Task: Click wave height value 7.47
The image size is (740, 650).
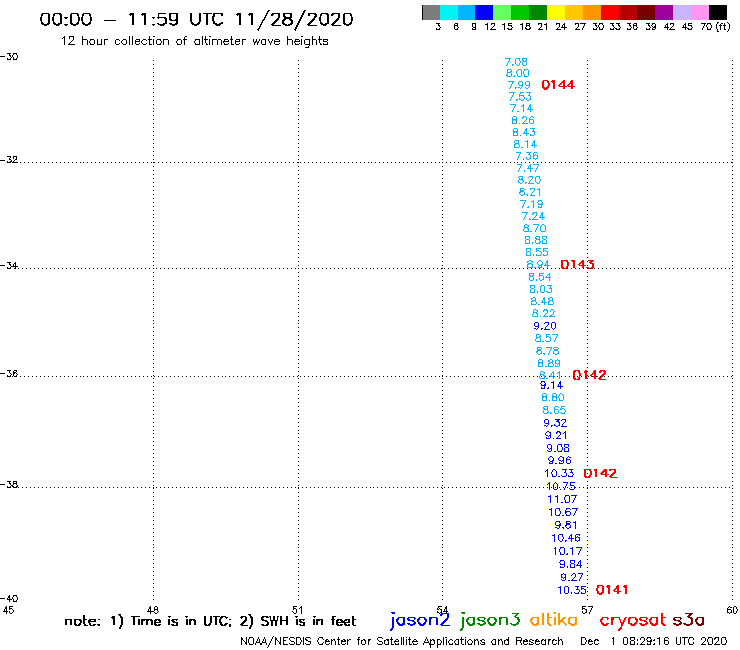Action: tap(528, 169)
